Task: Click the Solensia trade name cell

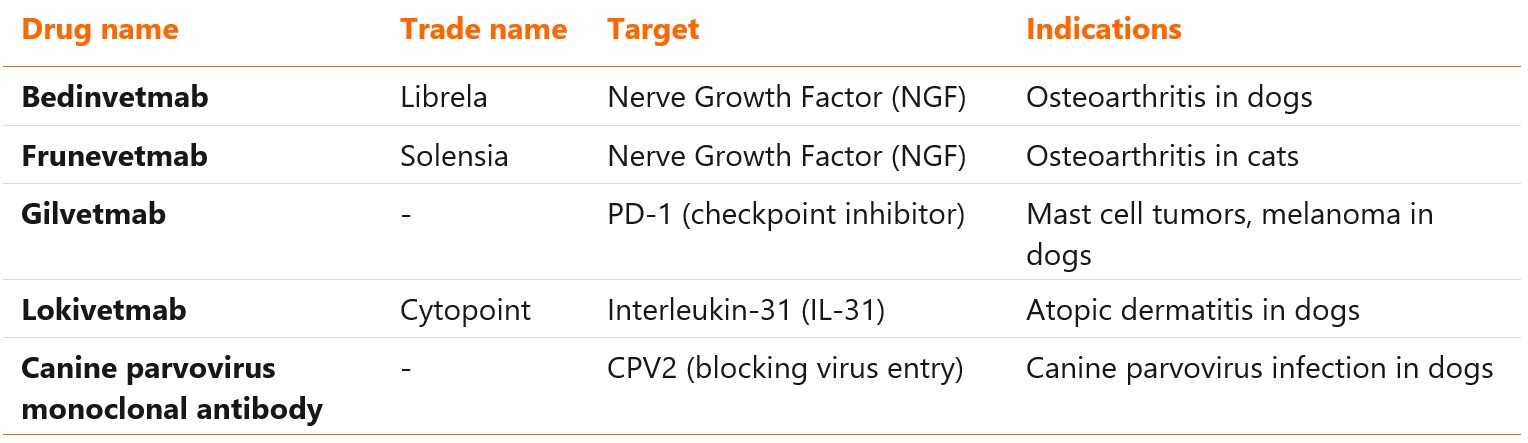Action: pyautogui.click(x=454, y=156)
